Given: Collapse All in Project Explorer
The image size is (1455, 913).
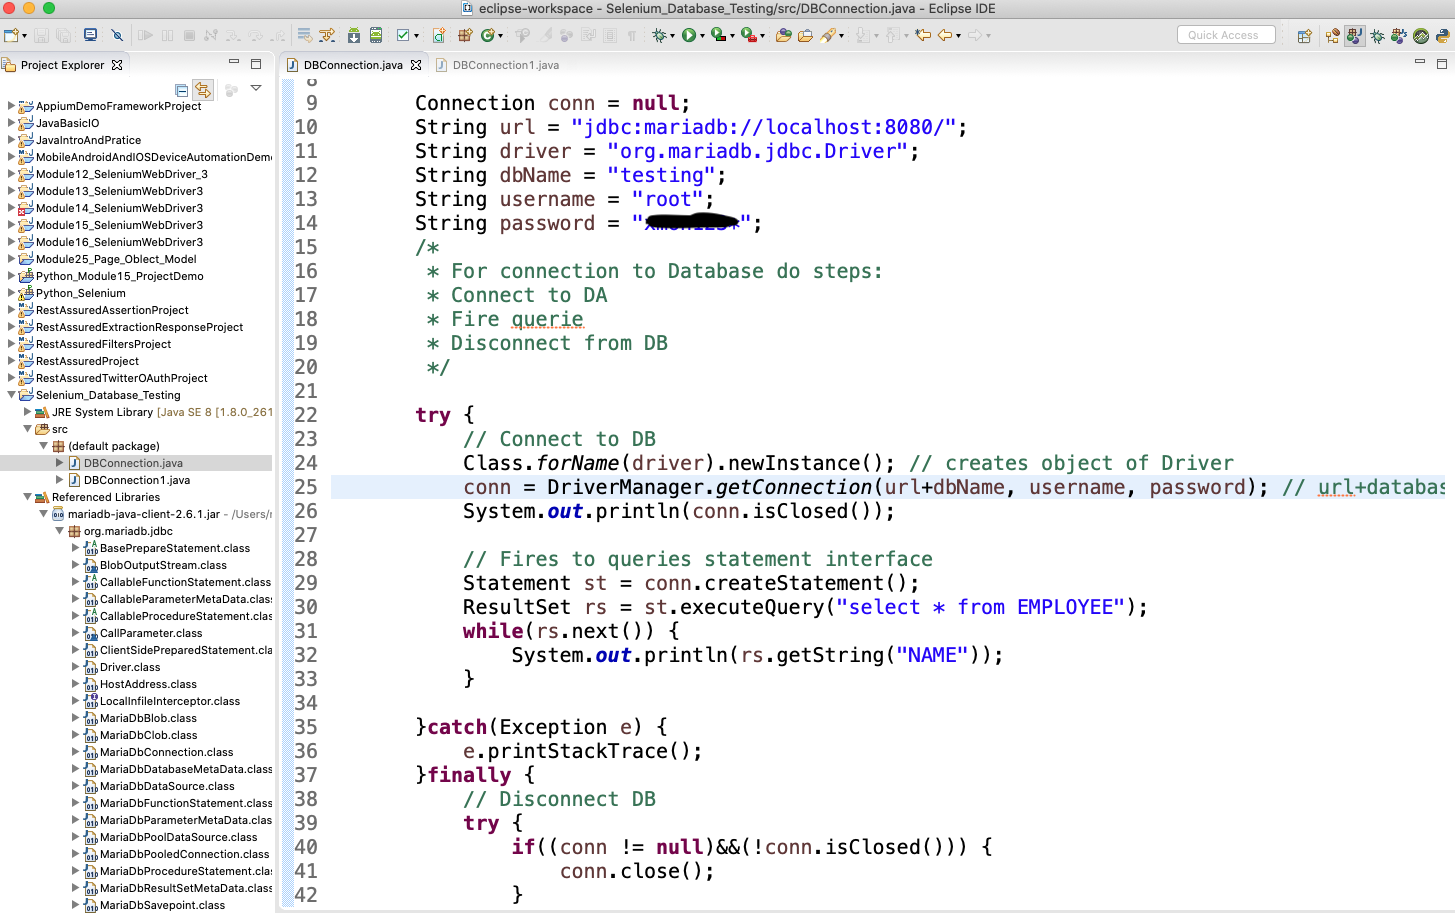Looking at the screenshot, I should [181, 90].
